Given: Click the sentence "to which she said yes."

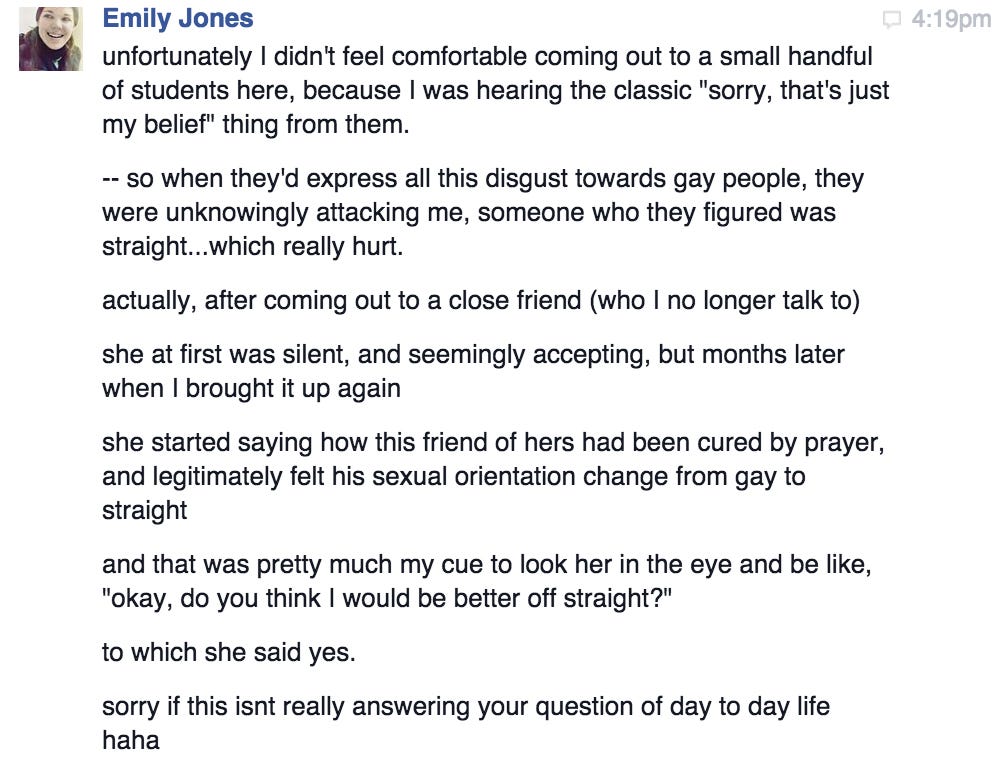Looking at the screenshot, I should coord(228,652).
